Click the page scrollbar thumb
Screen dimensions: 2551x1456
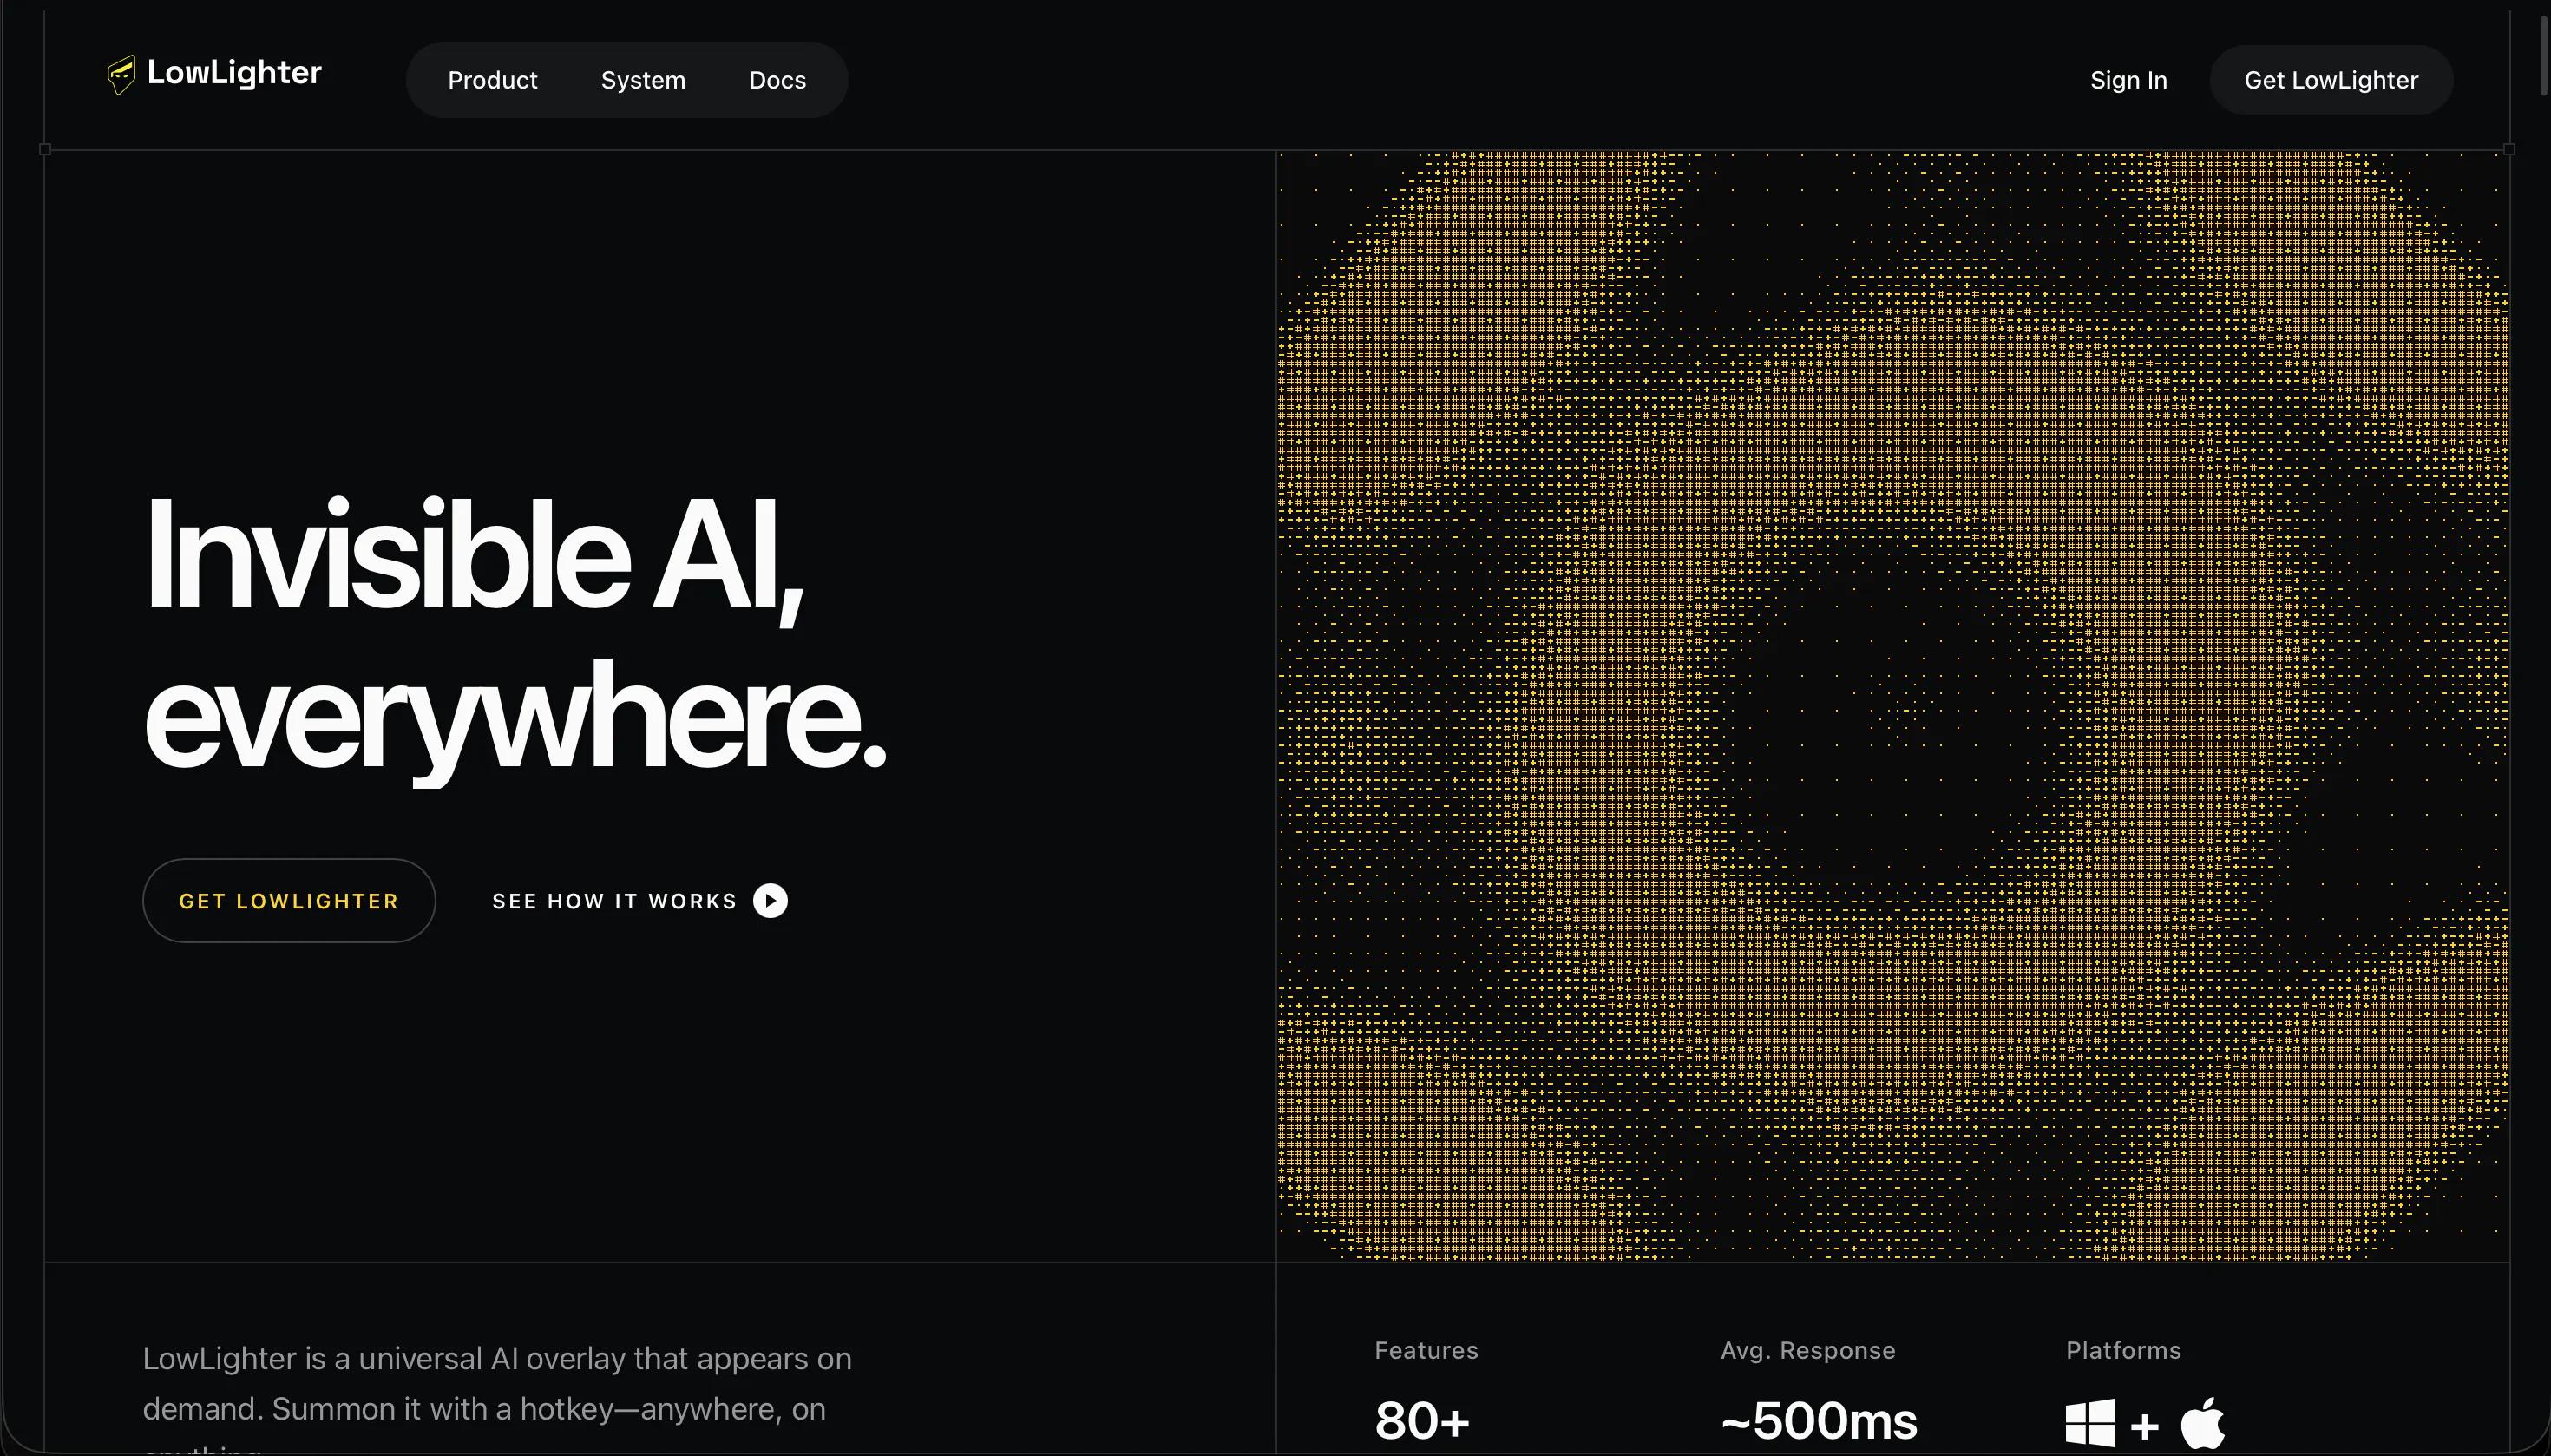pos(2545,55)
